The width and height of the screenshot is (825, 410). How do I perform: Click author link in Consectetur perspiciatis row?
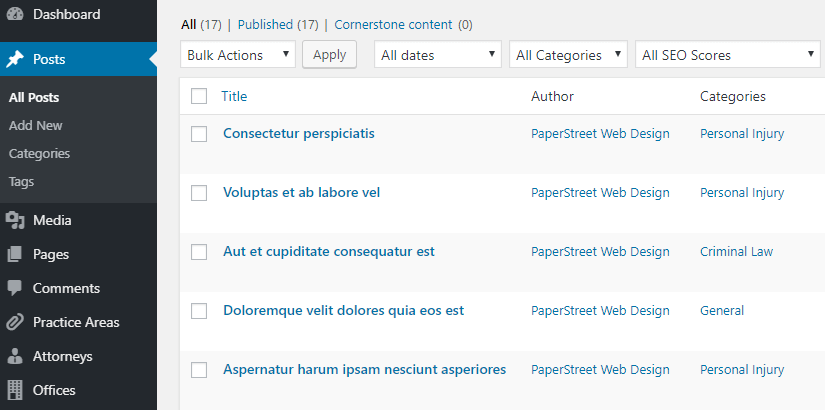(600, 134)
